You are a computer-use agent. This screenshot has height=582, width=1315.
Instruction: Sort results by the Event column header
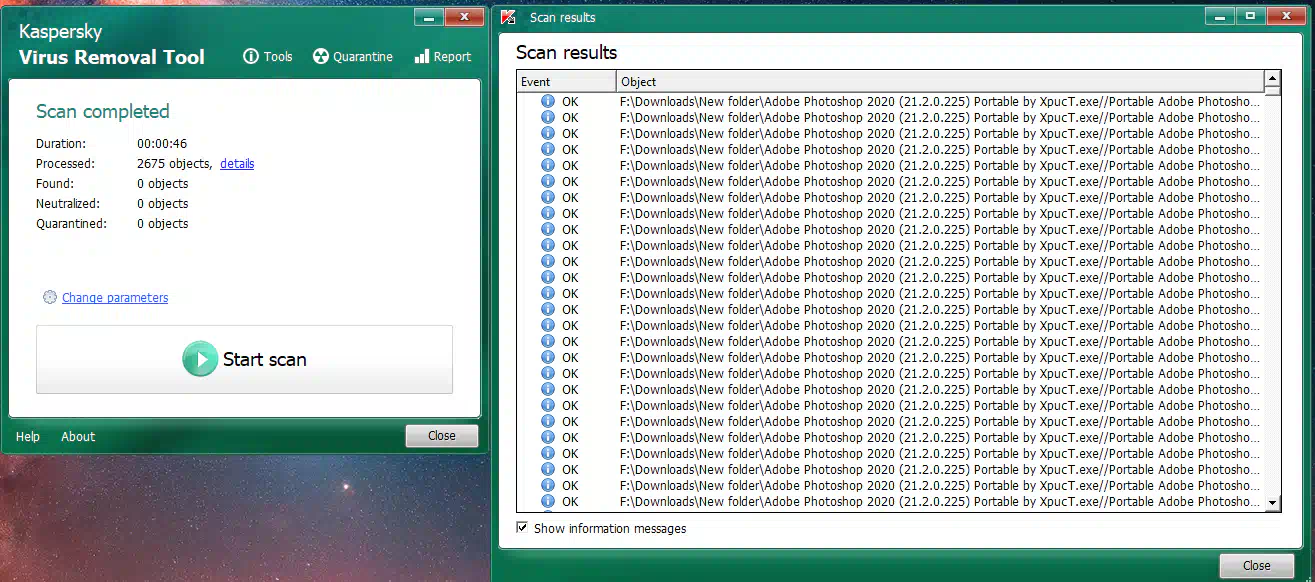click(566, 81)
